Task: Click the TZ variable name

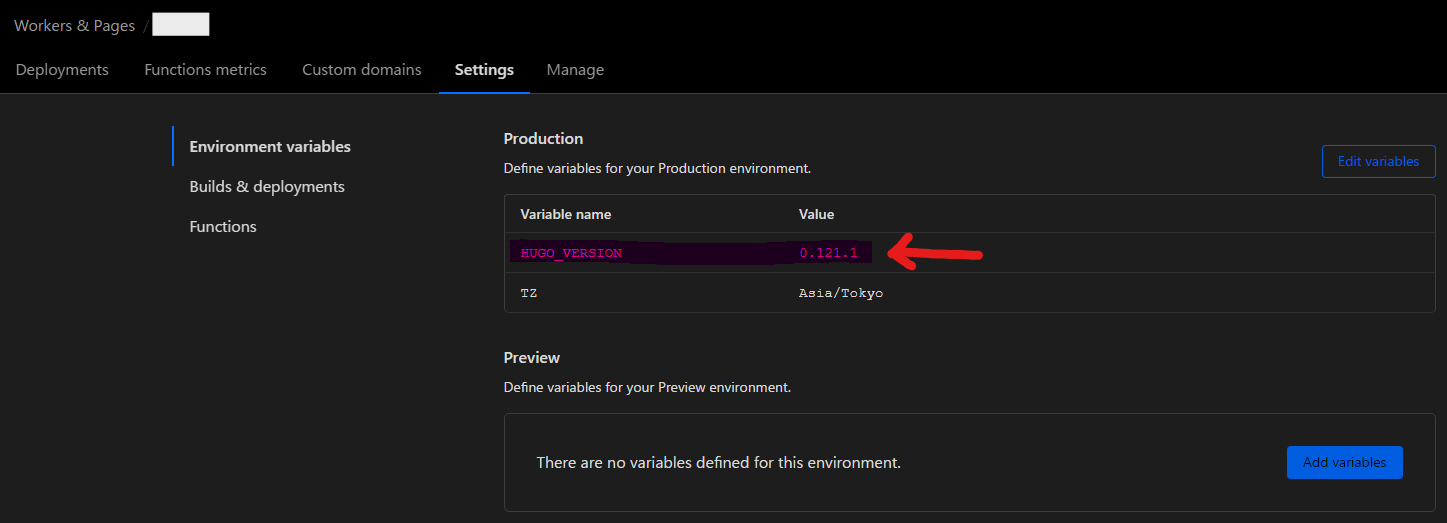Action: click(529, 293)
